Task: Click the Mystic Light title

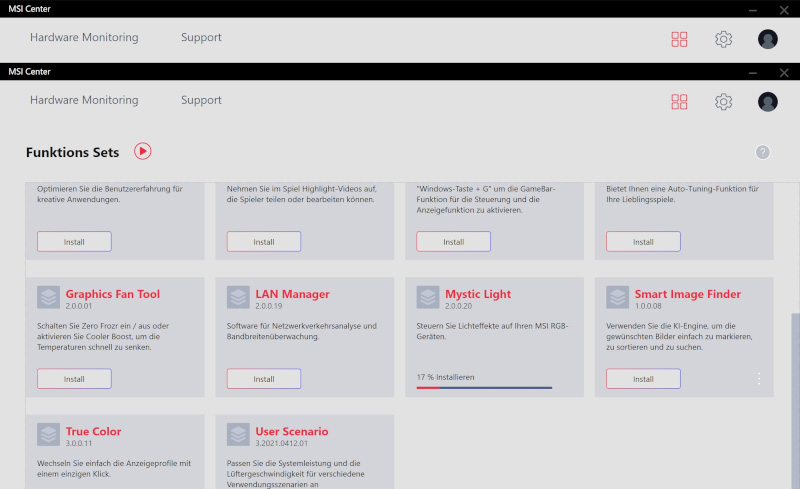Action: [478, 294]
